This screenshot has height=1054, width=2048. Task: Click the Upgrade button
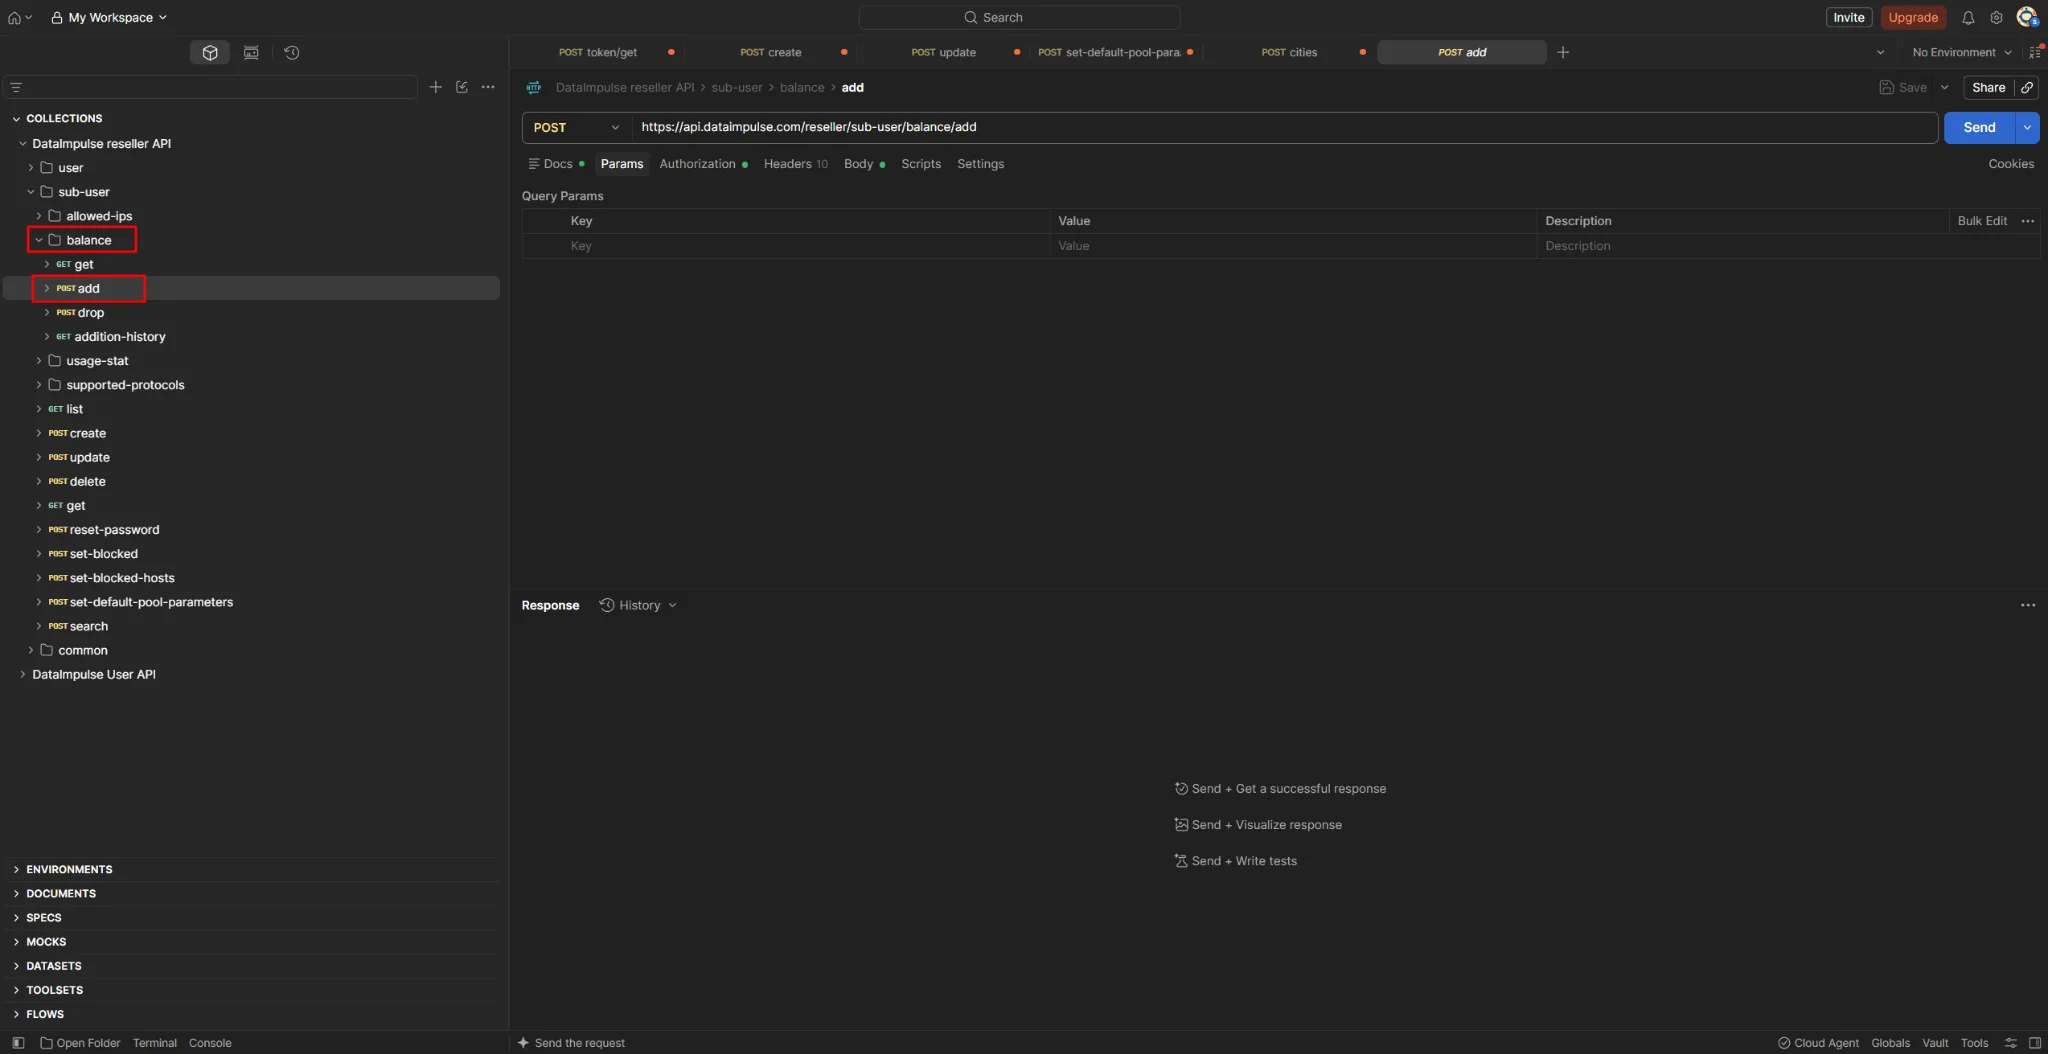coord(1913,17)
